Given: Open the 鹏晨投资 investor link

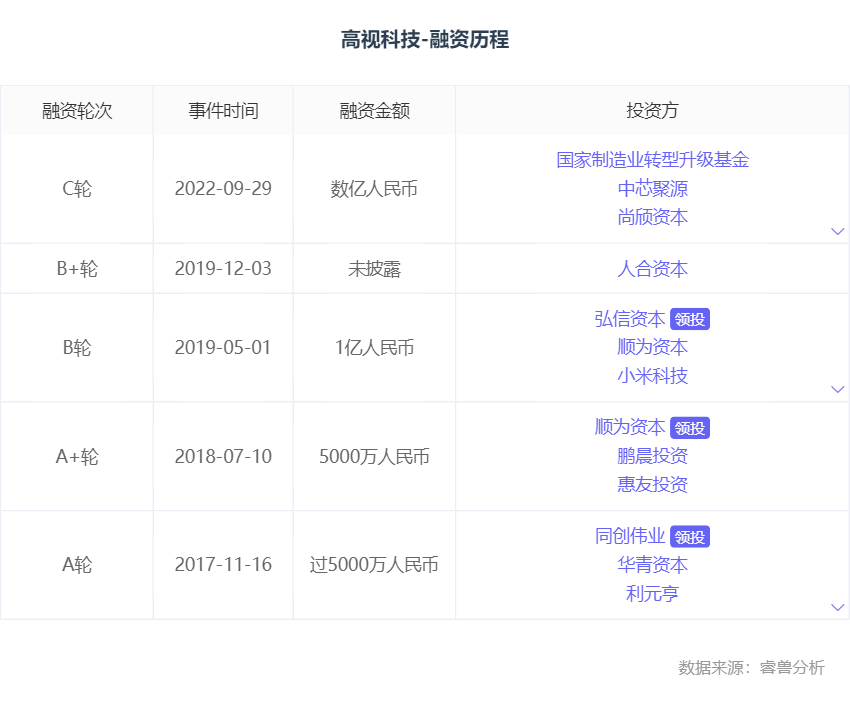Looking at the screenshot, I should [x=653, y=456].
